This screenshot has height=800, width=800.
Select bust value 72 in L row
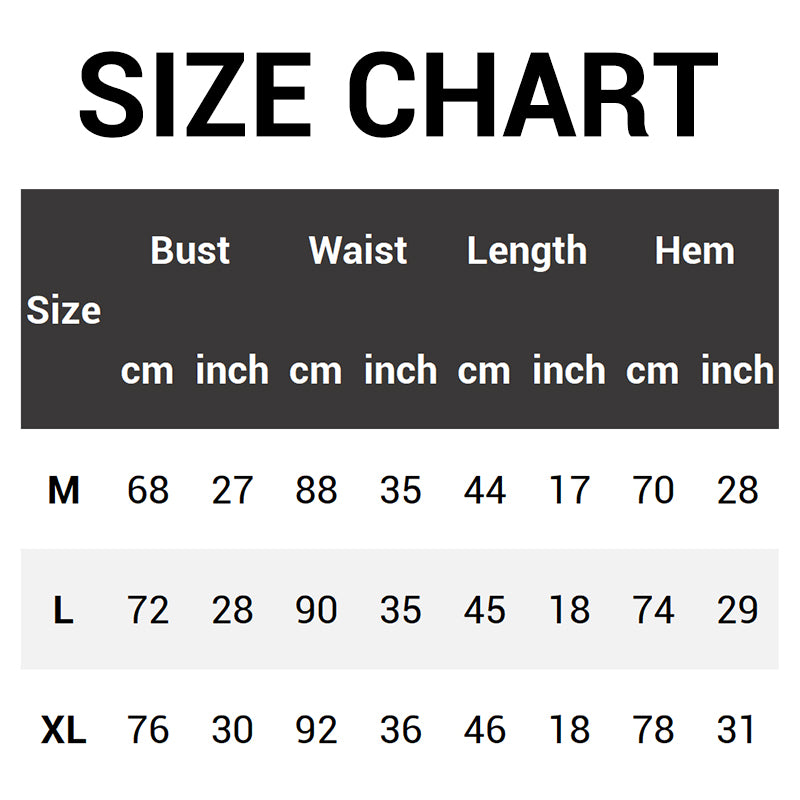[x=148, y=610]
